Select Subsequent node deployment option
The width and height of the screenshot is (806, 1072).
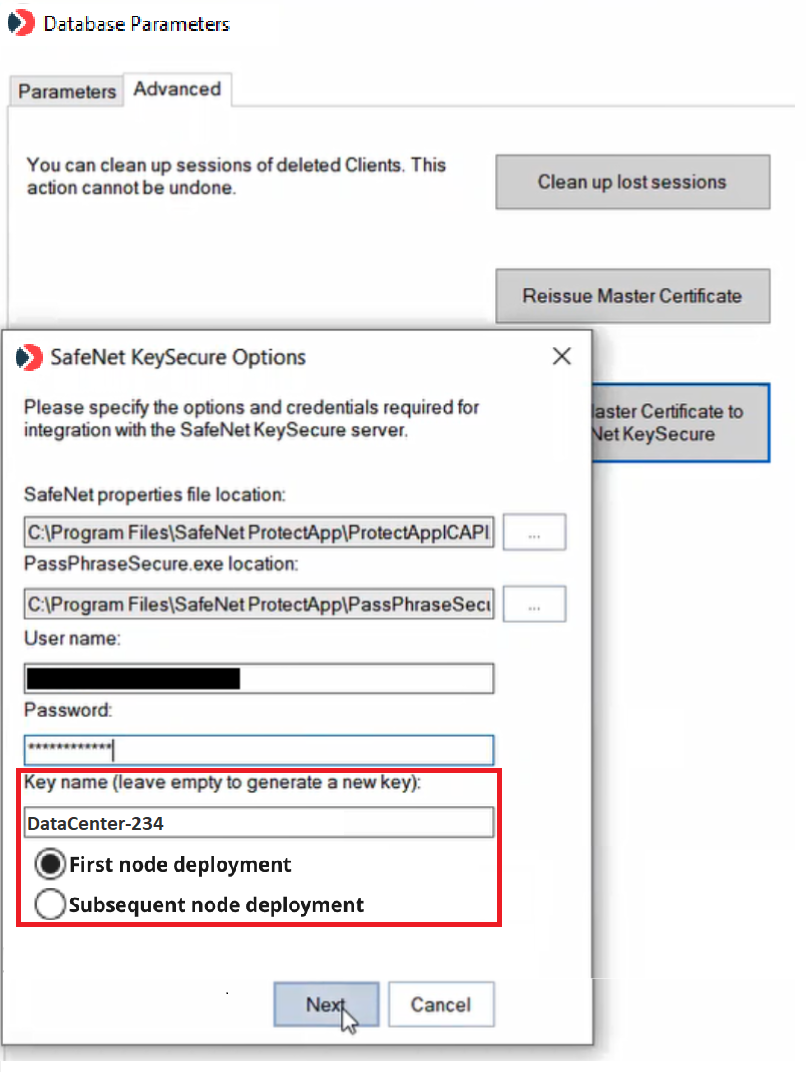point(49,905)
